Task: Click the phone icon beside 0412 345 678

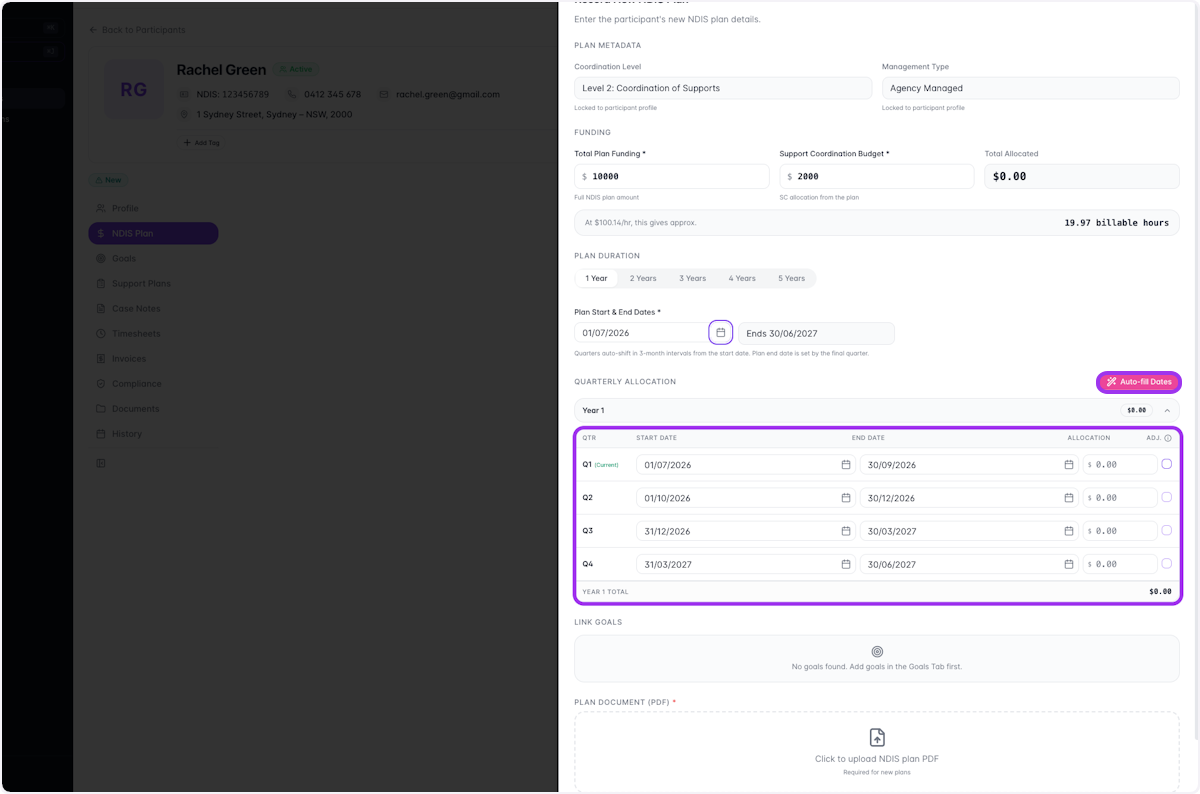Action: pos(292,94)
